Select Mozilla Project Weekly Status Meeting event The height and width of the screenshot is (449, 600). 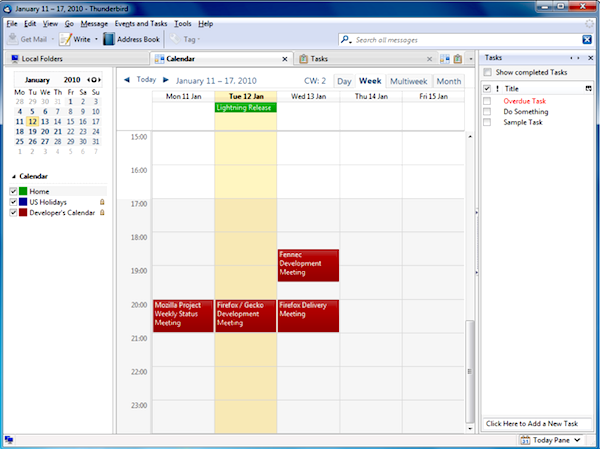pyautogui.click(x=183, y=316)
